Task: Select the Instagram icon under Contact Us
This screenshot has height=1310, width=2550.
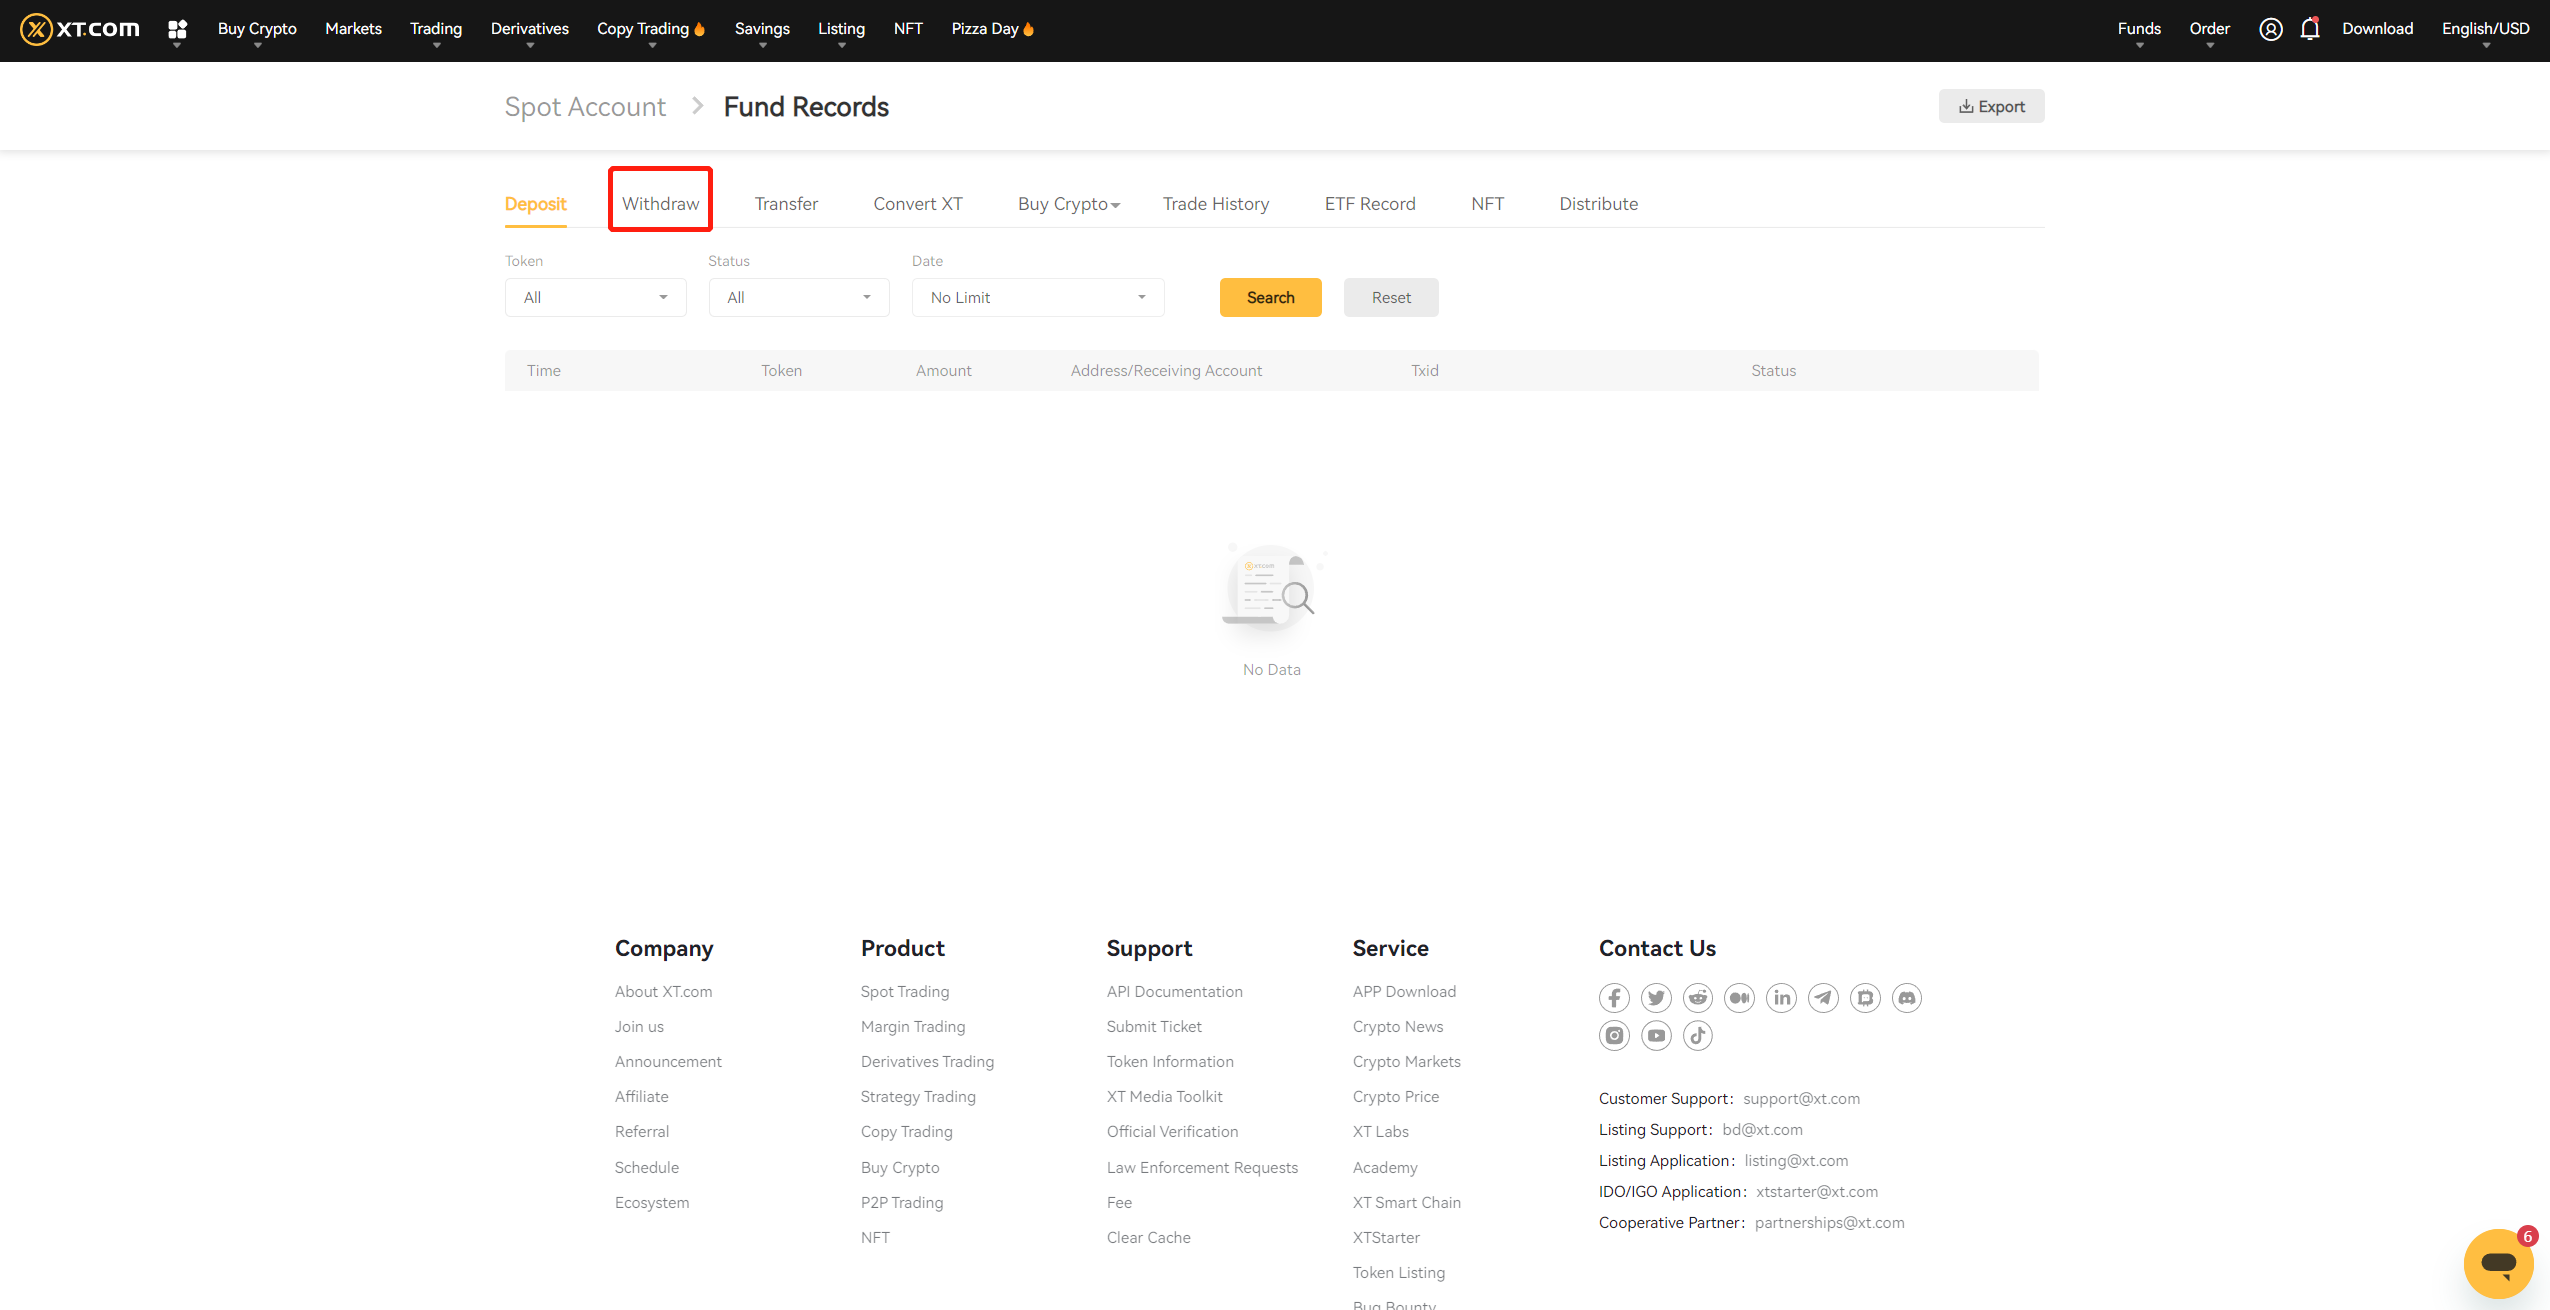Action: (x=1613, y=1035)
